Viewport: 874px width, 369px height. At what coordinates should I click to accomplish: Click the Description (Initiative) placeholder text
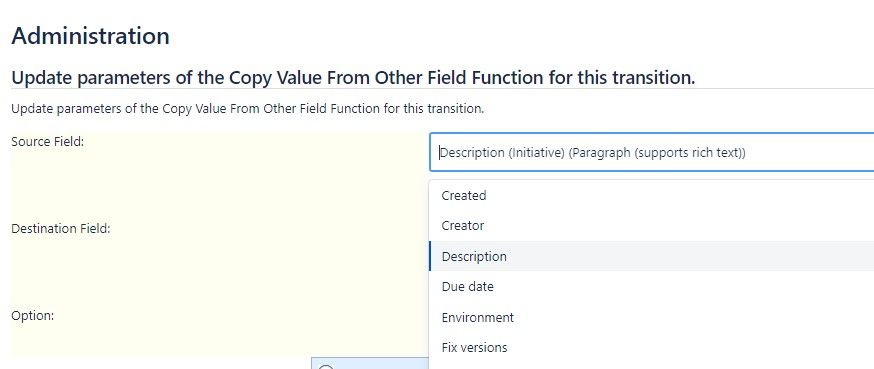point(593,153)
